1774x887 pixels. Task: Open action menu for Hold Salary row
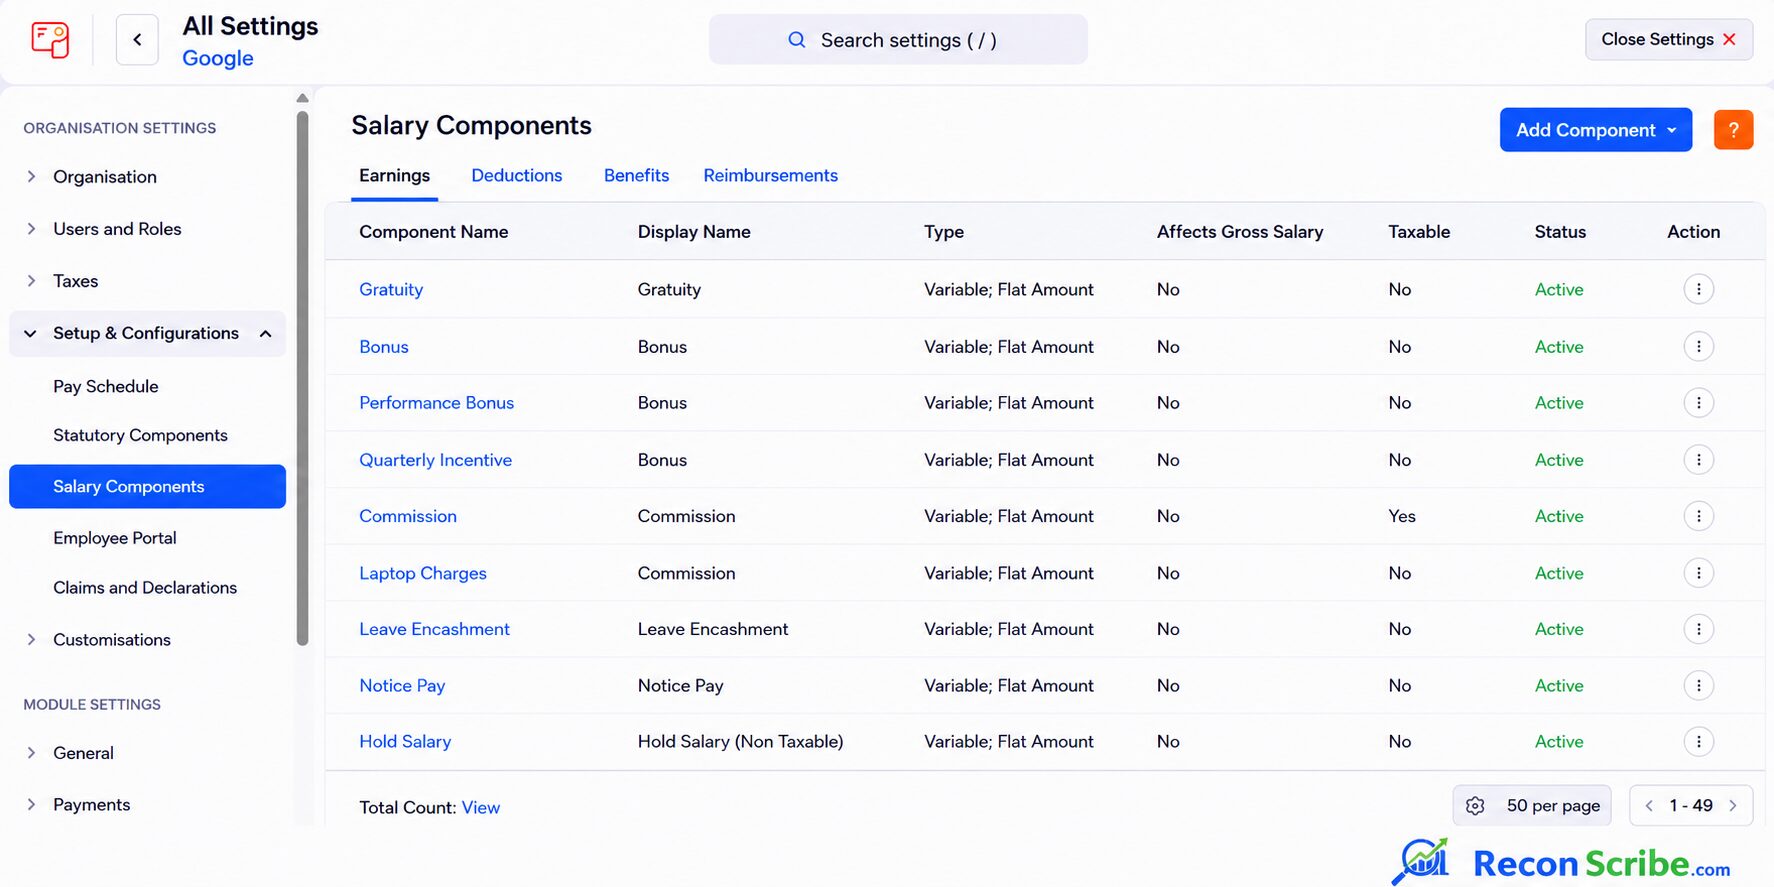tap(1698, 741)
